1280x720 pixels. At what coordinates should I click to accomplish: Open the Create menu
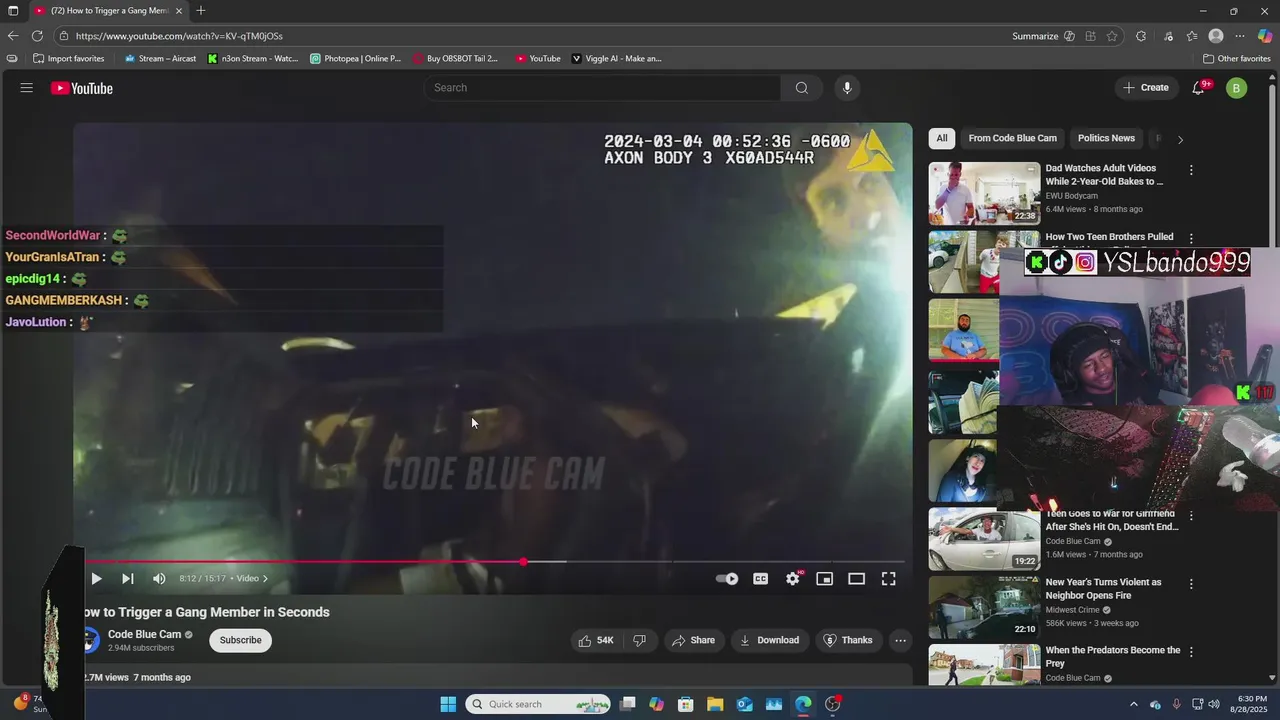click(x=1146, y=88)
